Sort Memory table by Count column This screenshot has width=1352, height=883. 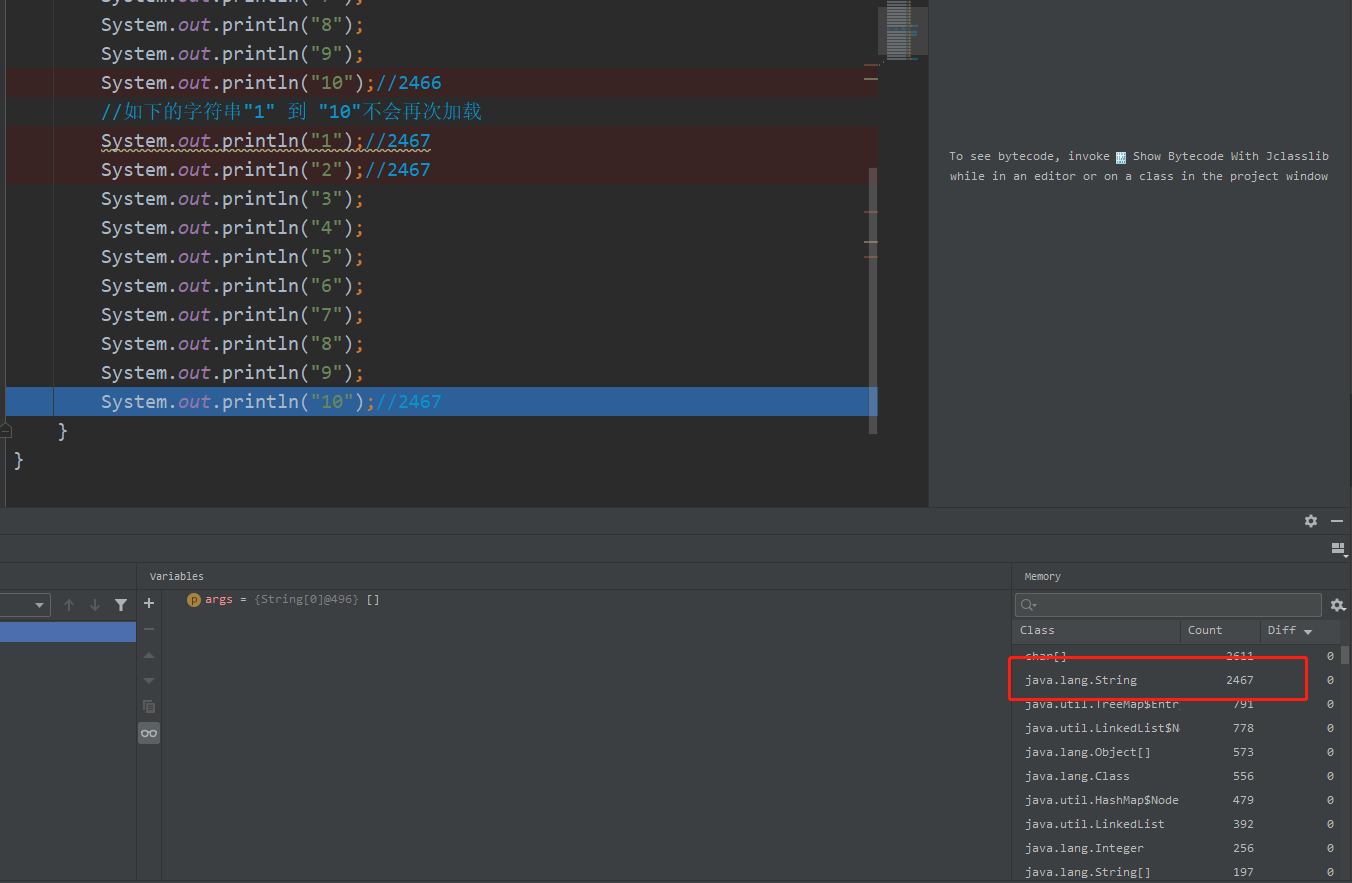pos(1220,631)
